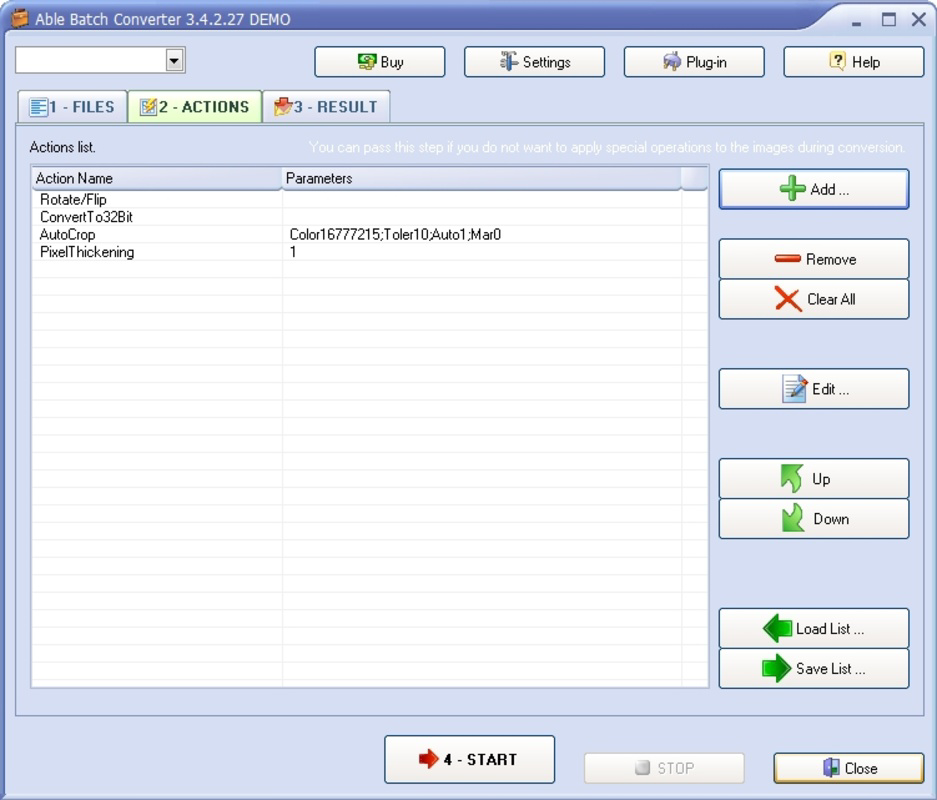This screenshot has width=937, height=800.
Task: Open the Settings dialog
Action: 534,62
